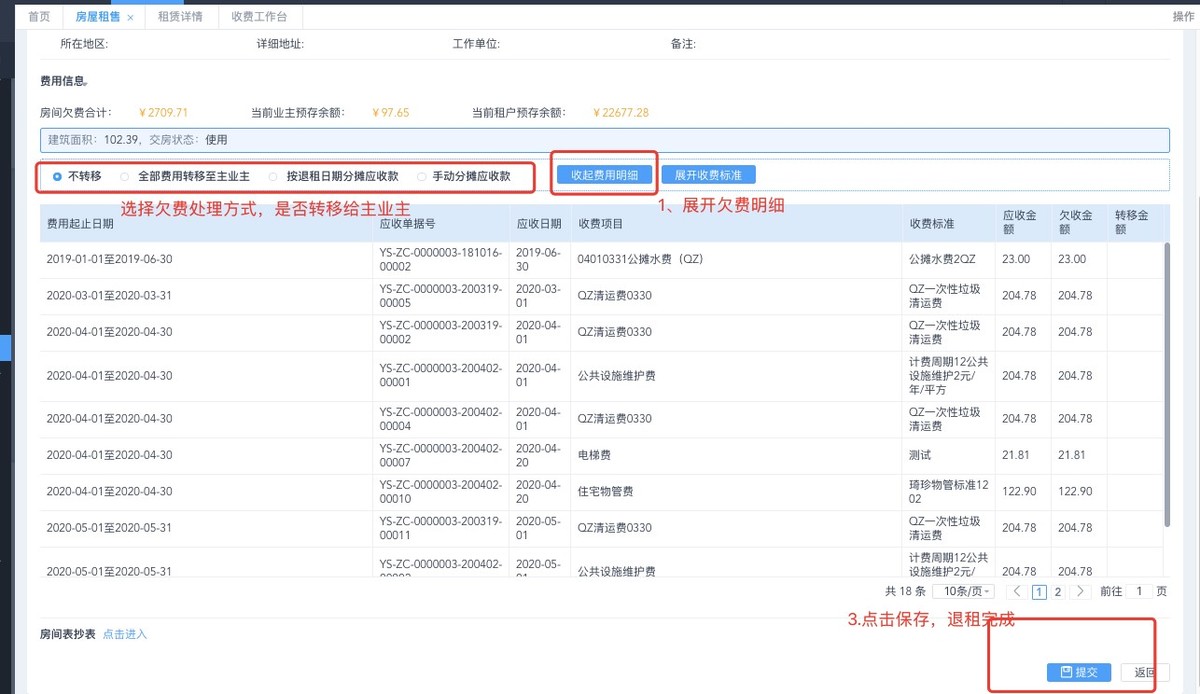This screenshot has width=1200, height=694.
Task: Click the 房间欠费合计 amount ¥2709.71
Action: coord(163,113)
